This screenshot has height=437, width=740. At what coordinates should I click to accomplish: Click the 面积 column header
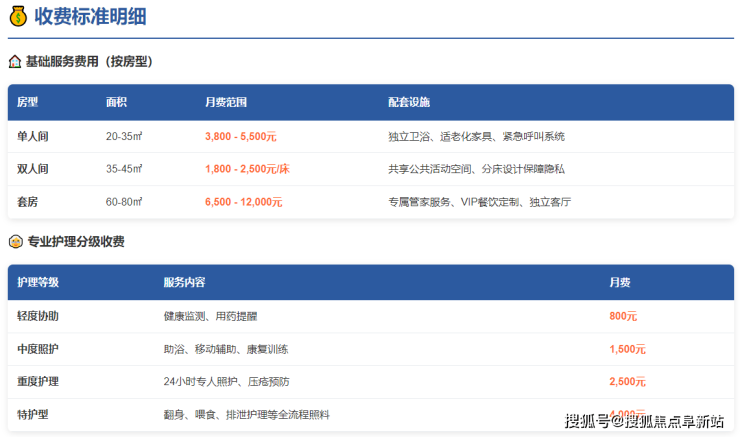pos(116,103)
